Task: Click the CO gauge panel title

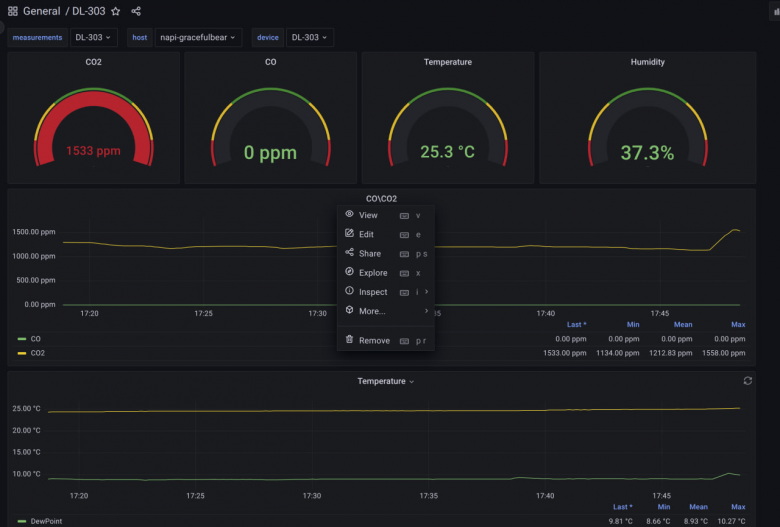Action: tap(271, 62)
